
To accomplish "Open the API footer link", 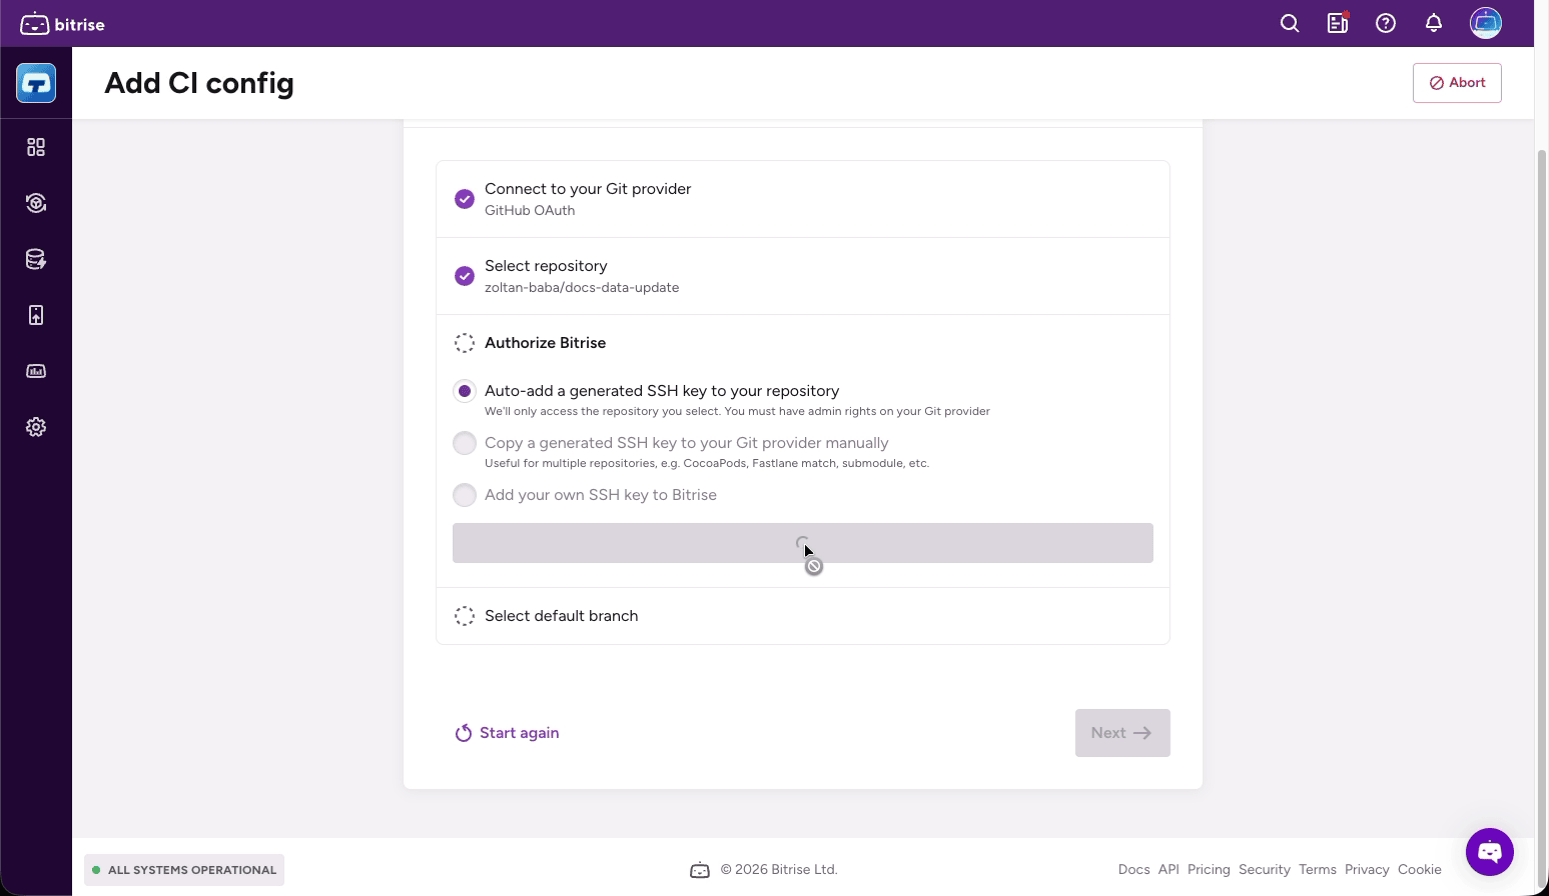I will pos(1169,870).
